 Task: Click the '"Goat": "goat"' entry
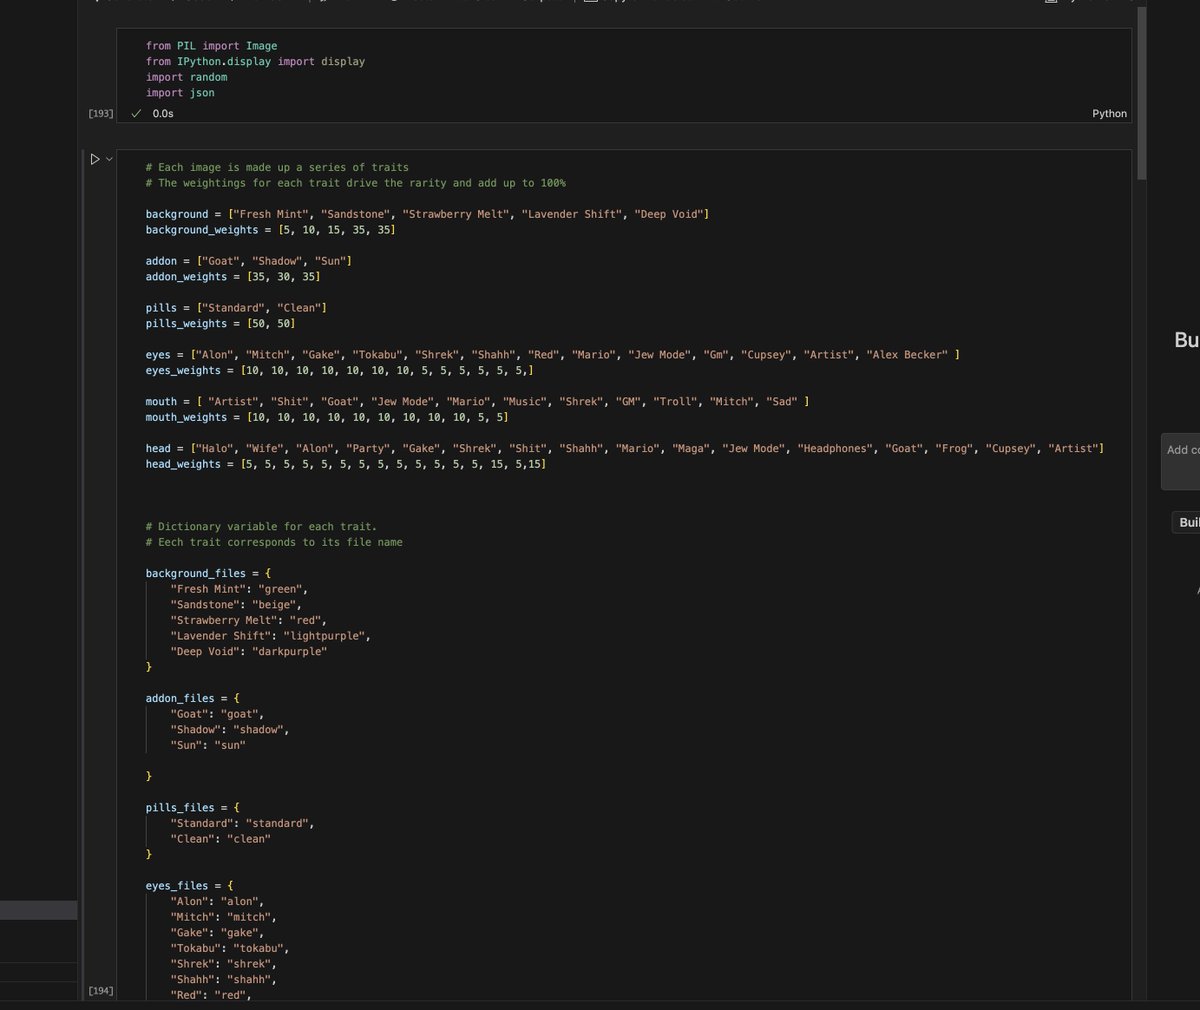click(x=218, y=715)
